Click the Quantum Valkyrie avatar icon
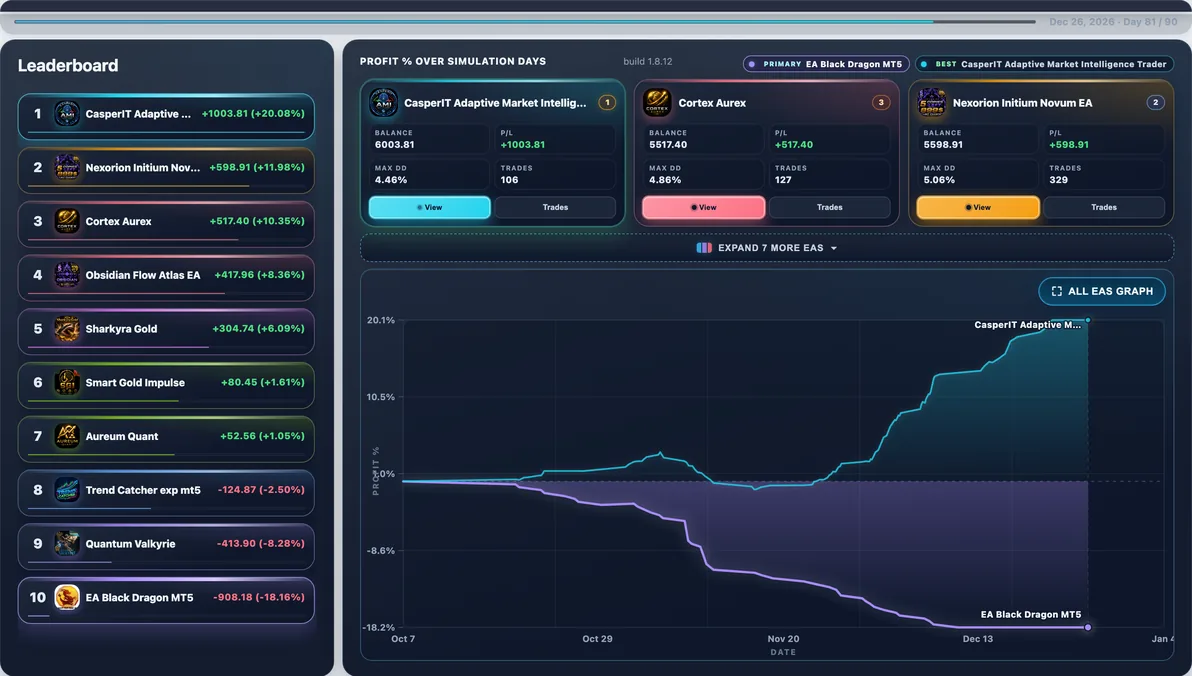Screen dimensions: 1192x676 (67, 544)
